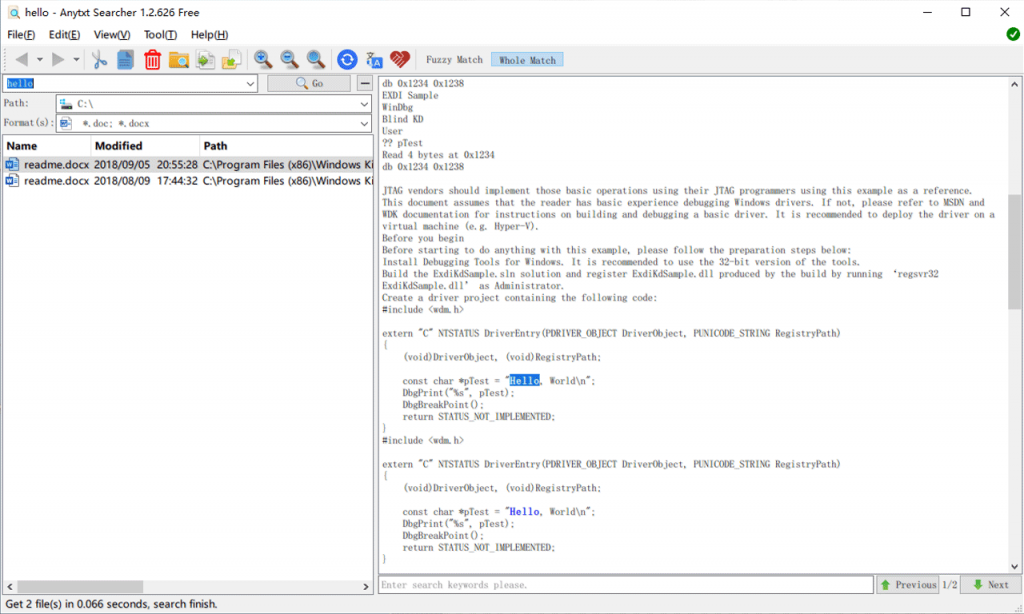1024x614 pixels.
Task: Click the Zoom In magnifier icon
Action: [x=263, y=59]
